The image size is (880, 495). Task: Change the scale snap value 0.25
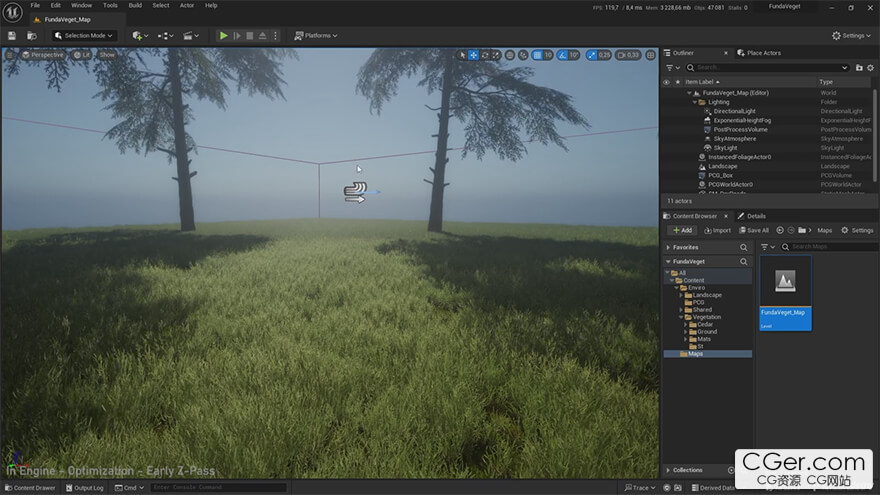coord(604,54)
